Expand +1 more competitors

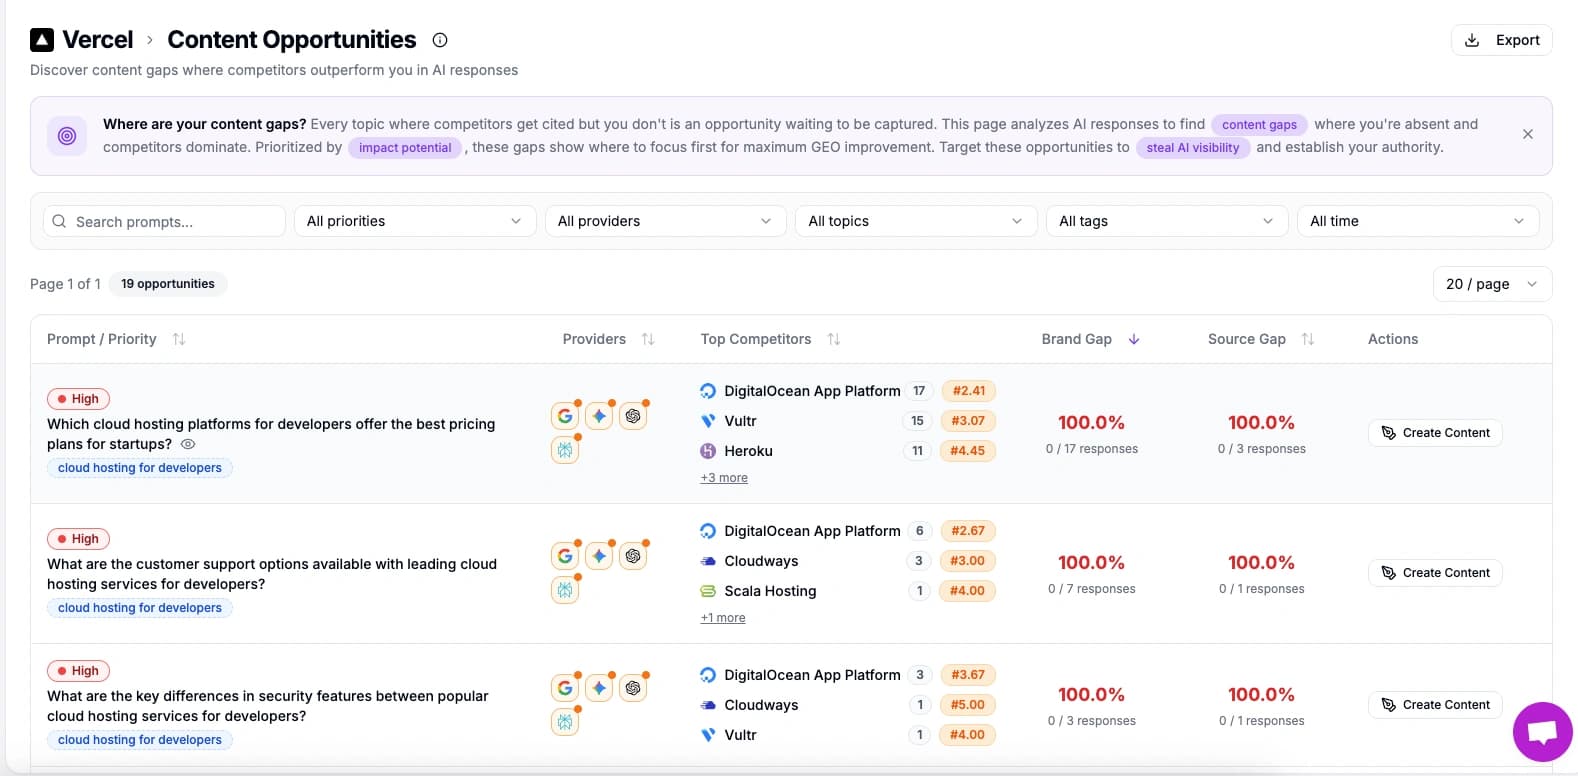pyautogui.click(x=723, y=618)
